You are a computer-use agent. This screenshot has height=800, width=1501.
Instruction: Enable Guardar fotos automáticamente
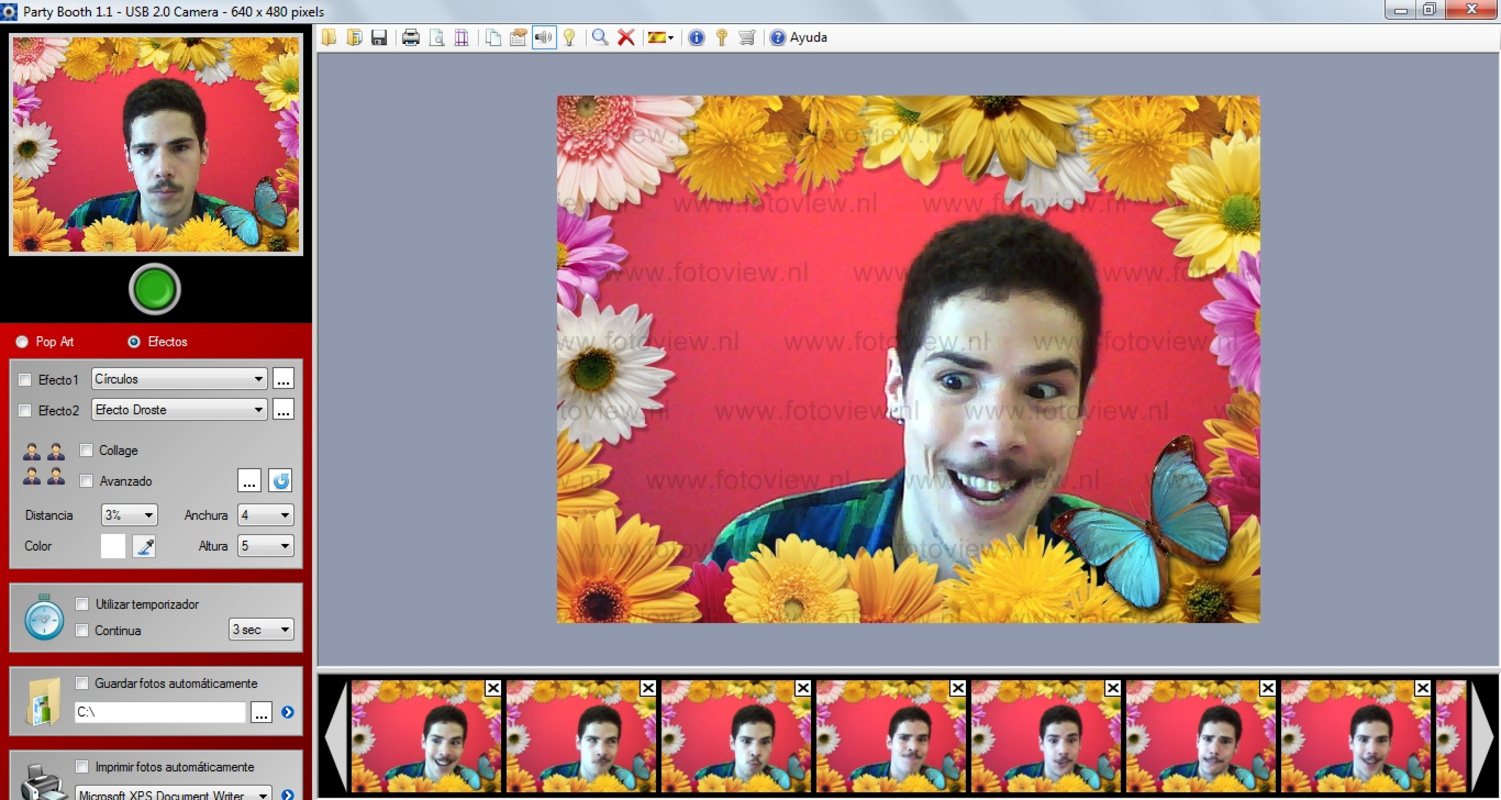82,684
